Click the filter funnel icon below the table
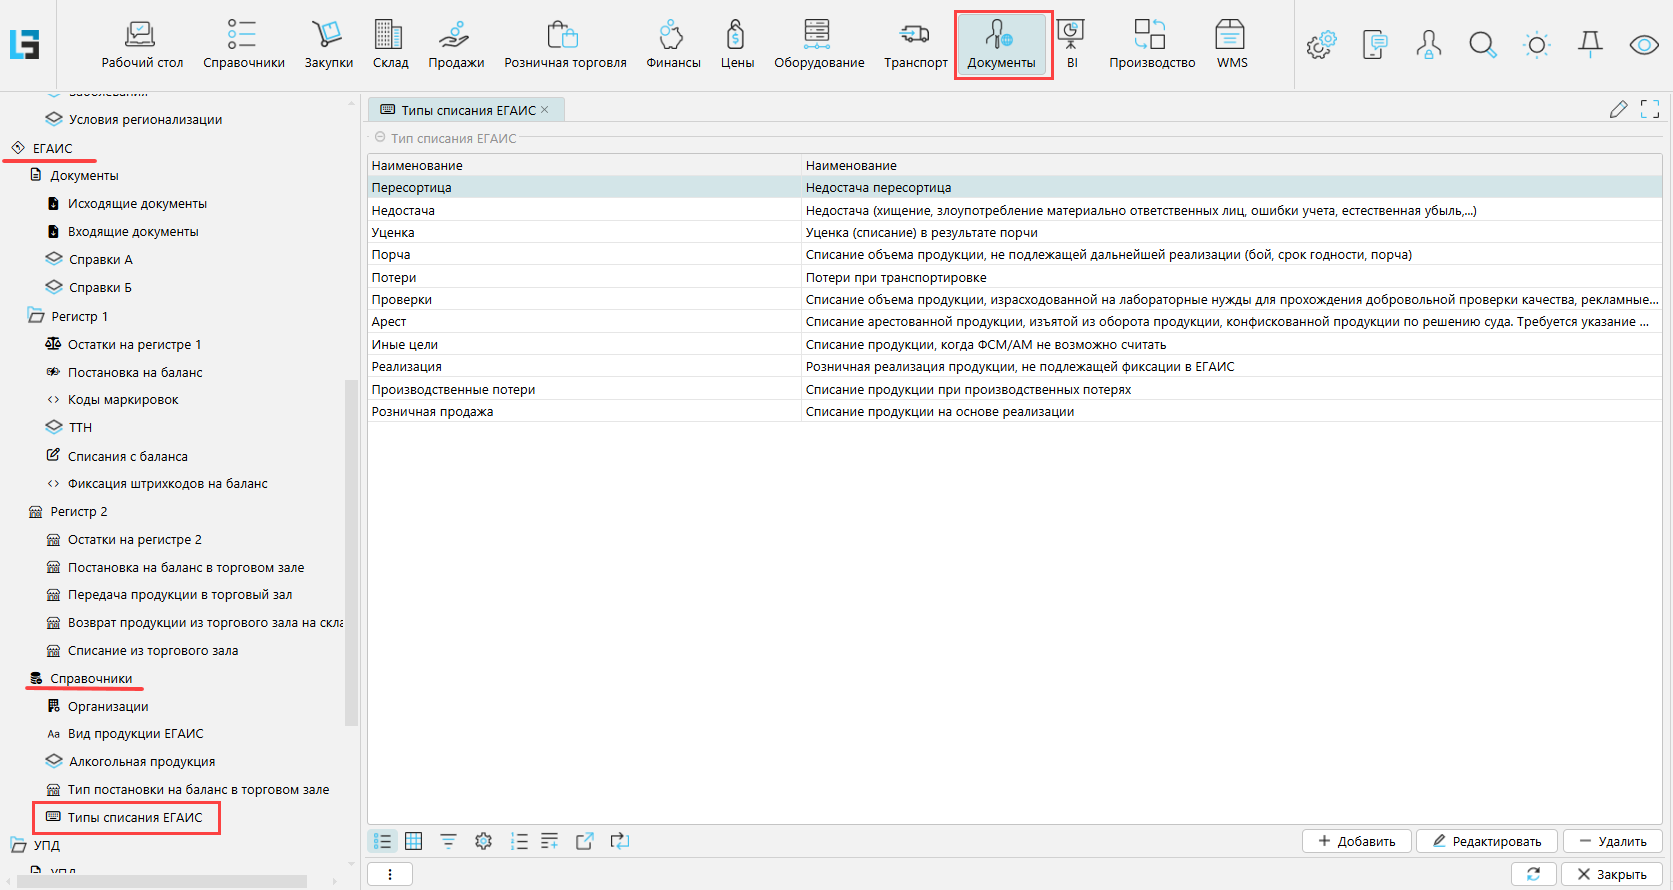Image resolution: width=1673 pixels, height=890 pixels. pos(448,841)
